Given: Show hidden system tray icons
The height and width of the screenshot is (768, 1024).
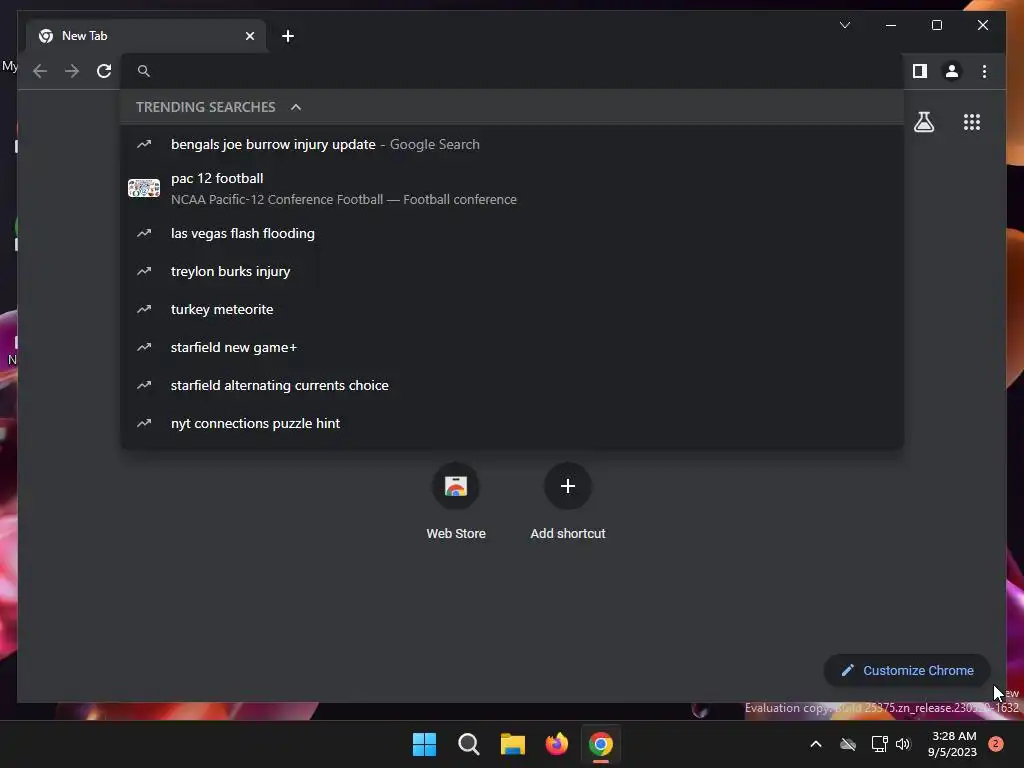Looking at the screenshot, I should (x=816, y=744).
